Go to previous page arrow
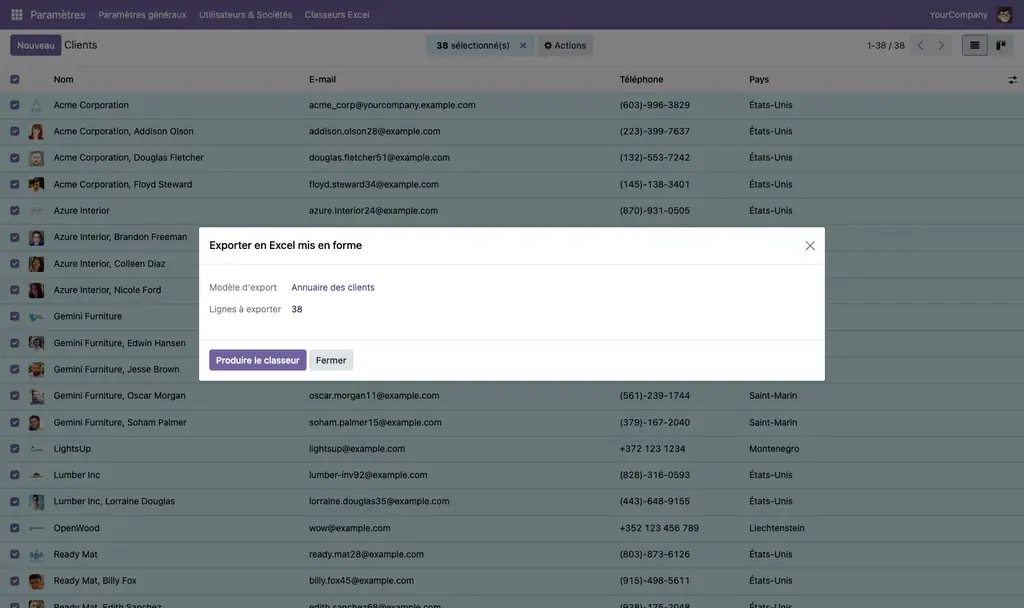Viewport: 1024px width, 608px height. (x=920, y=46)
